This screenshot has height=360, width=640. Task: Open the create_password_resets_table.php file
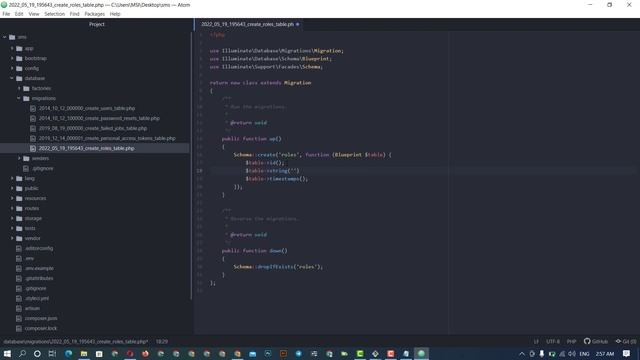pyautogui.click(x=99, y=118)
